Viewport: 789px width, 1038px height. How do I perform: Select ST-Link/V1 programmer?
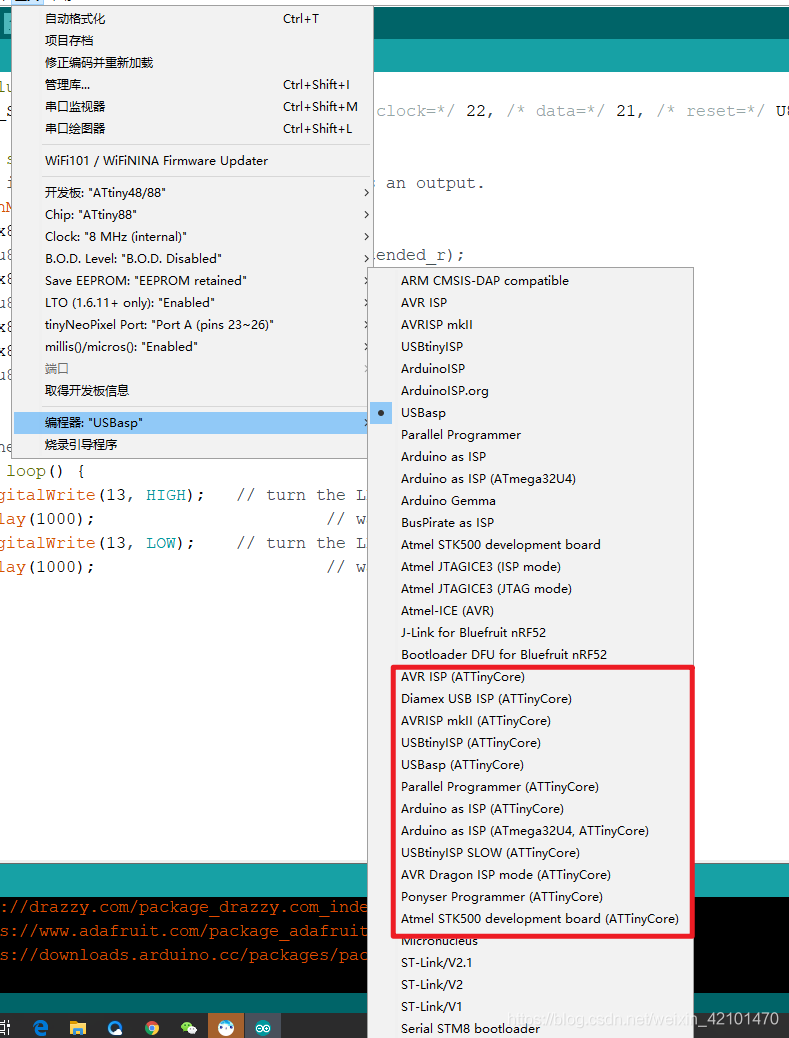[532, 1006]
